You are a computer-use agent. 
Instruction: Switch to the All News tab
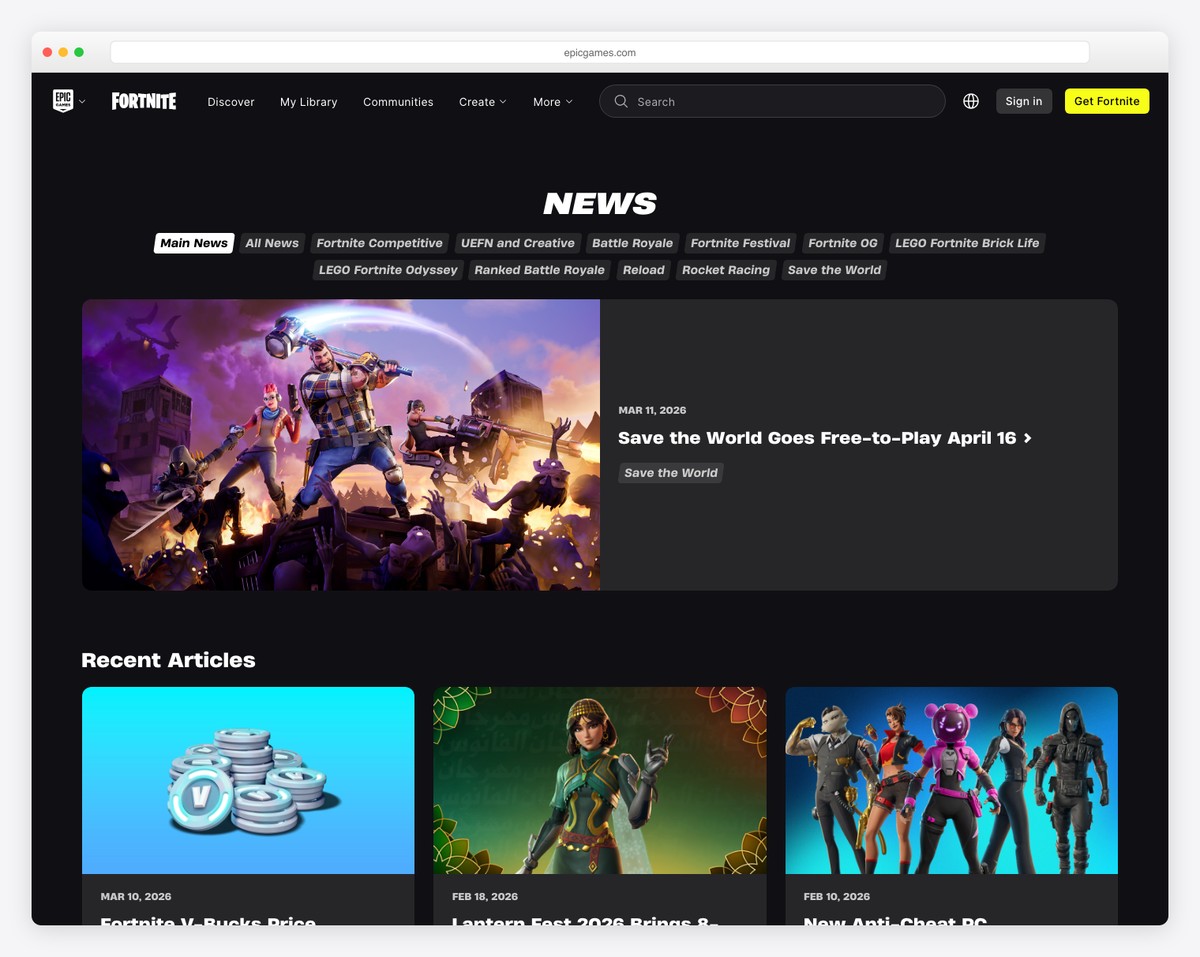pyautogui.click(x=271, y=242)
